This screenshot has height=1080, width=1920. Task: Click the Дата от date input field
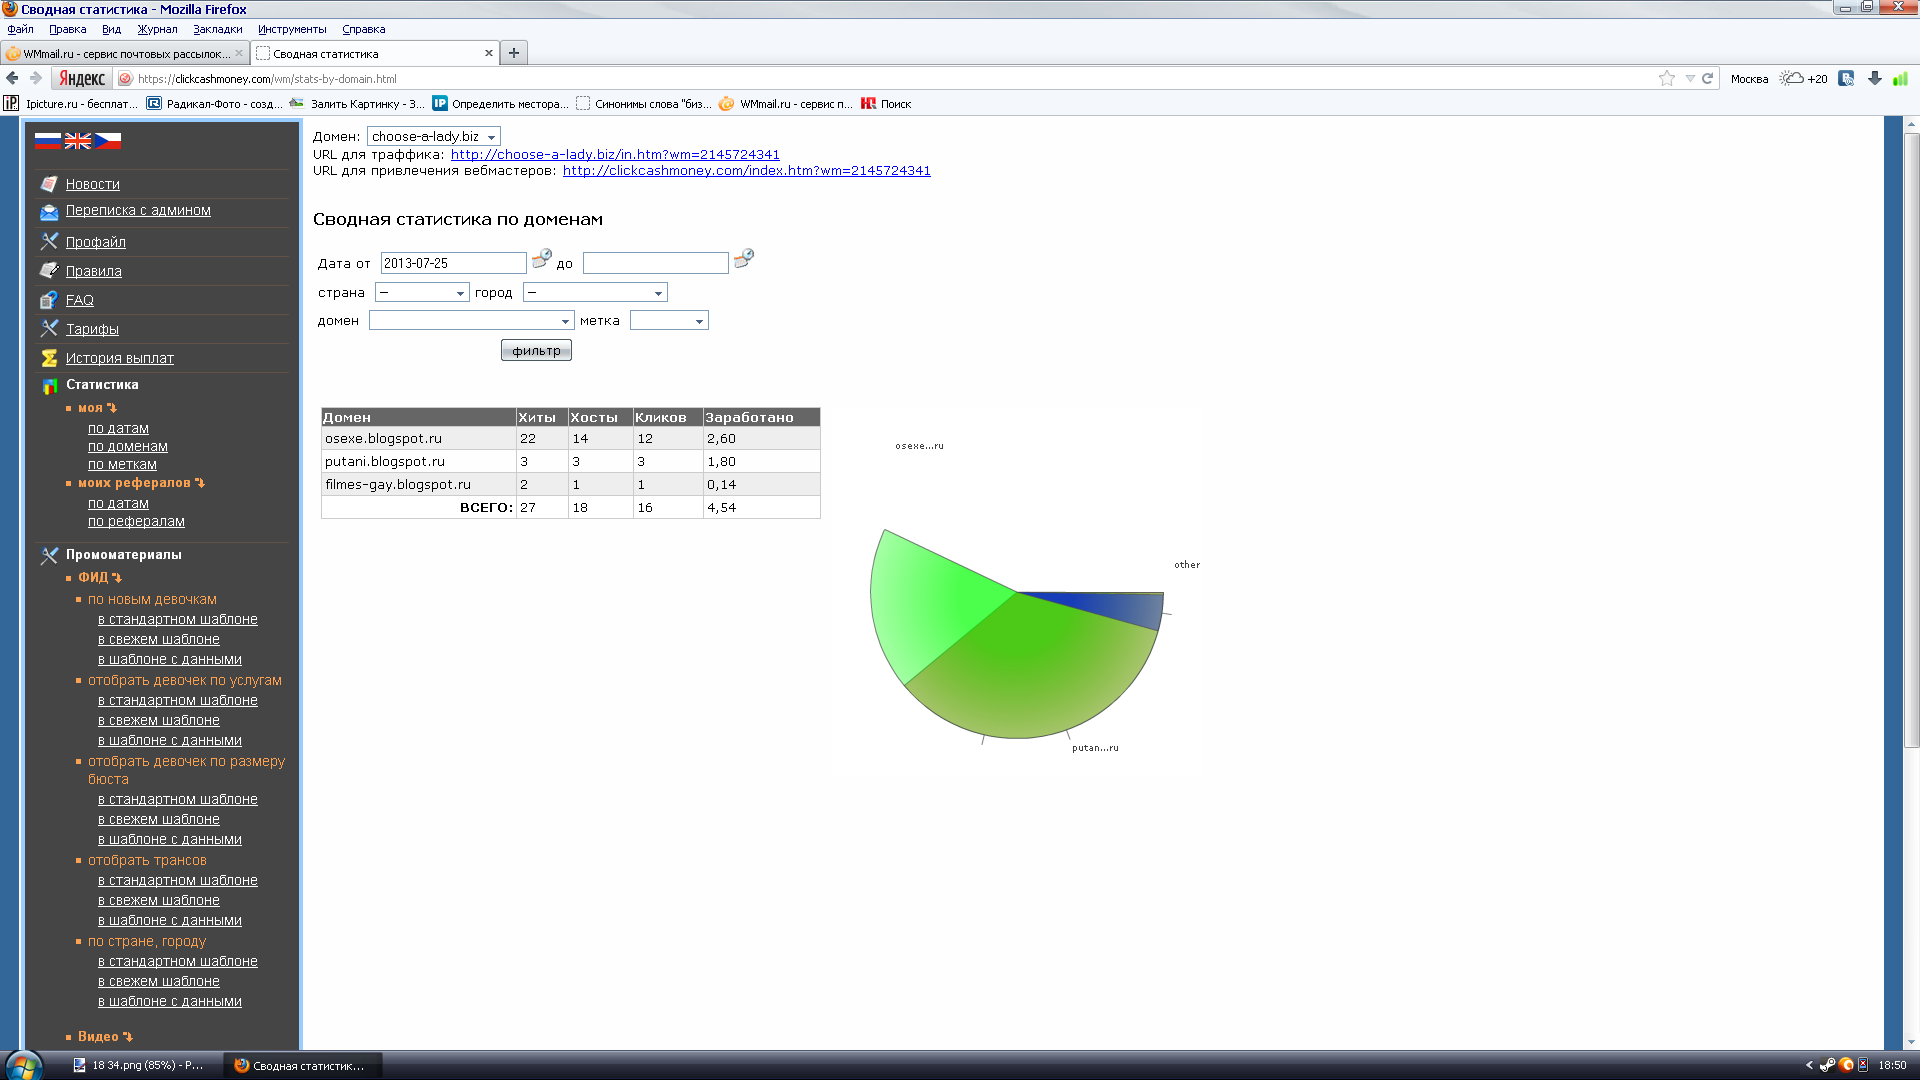tap(452, 263)
